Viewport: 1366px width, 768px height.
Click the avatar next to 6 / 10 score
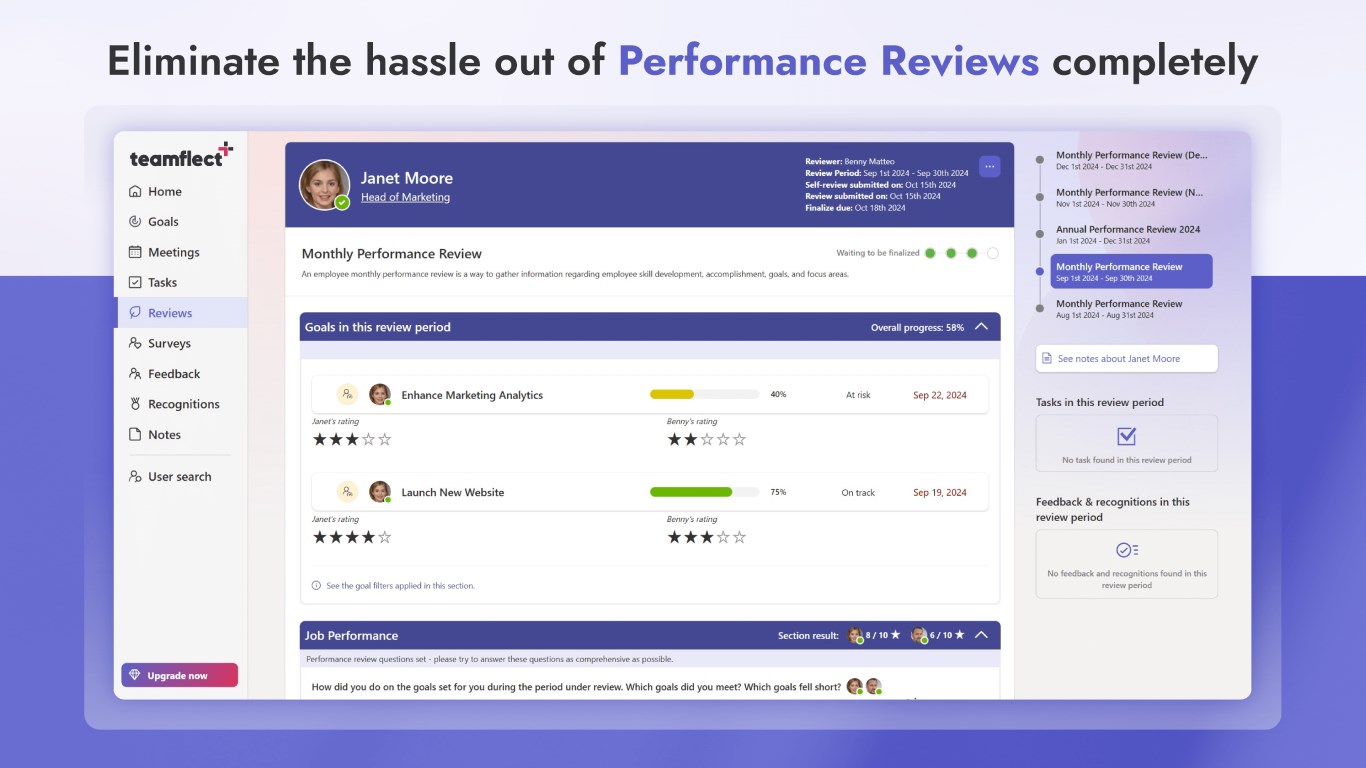pyautogui.click(x=918, y=635)
